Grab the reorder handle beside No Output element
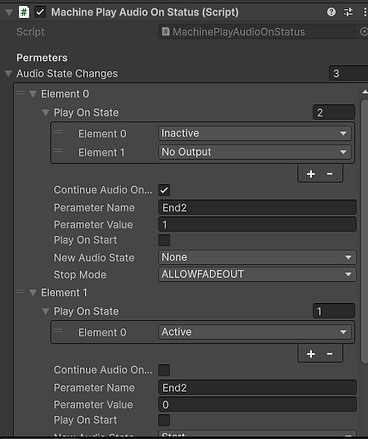Image resolution: width=368 pixels, height=439 pixels. pyautogui.click(x=58, y=151)
